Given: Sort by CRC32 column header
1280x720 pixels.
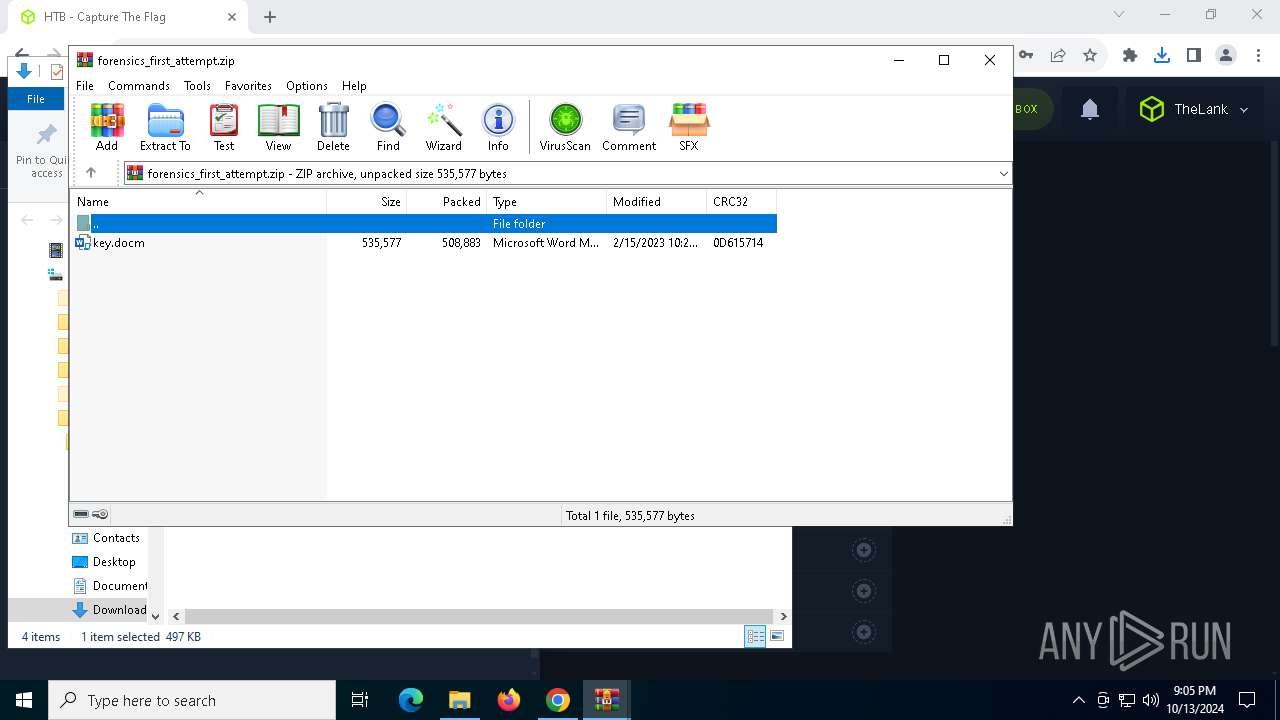Looking at the screenshot, I should (742, 202).
